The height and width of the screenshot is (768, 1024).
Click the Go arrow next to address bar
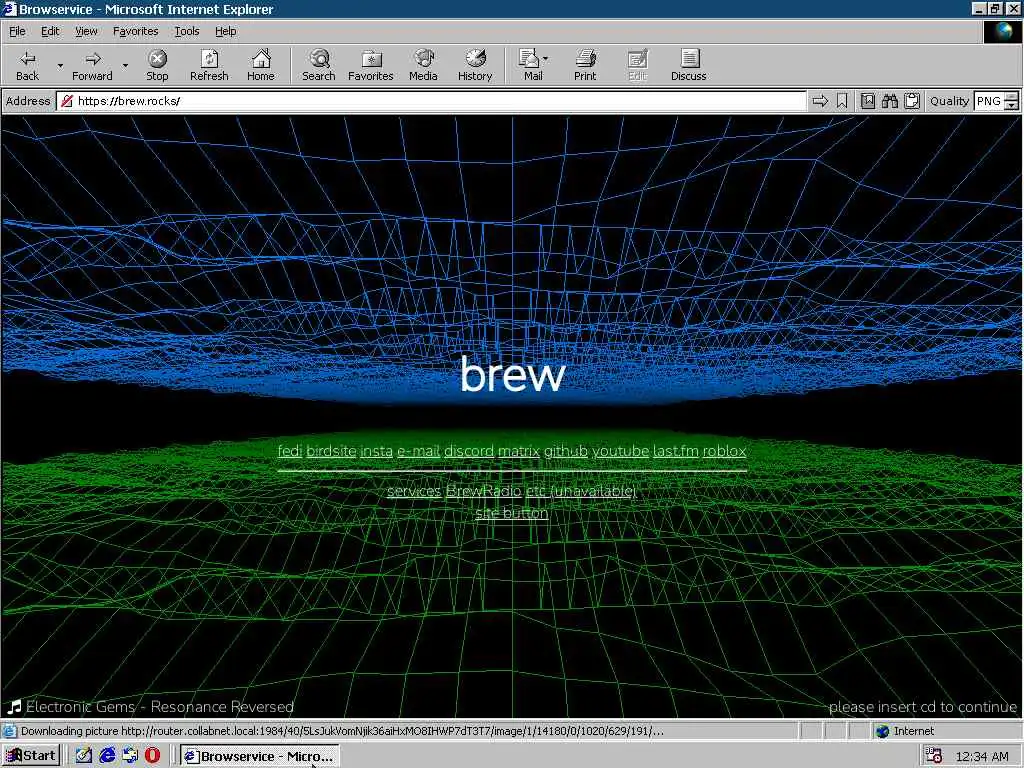(x=820, y=101)
